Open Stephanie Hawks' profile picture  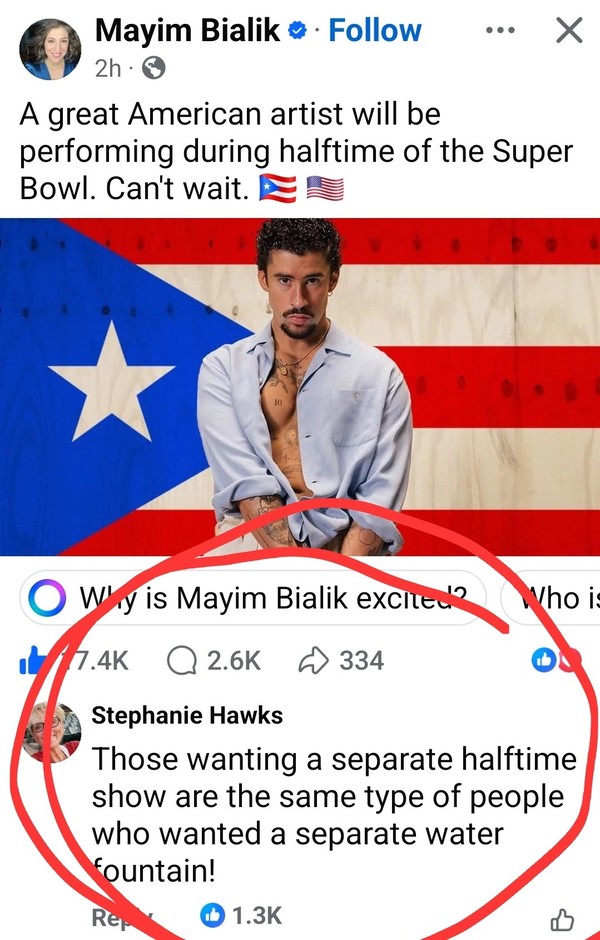[x=52, y=732]
